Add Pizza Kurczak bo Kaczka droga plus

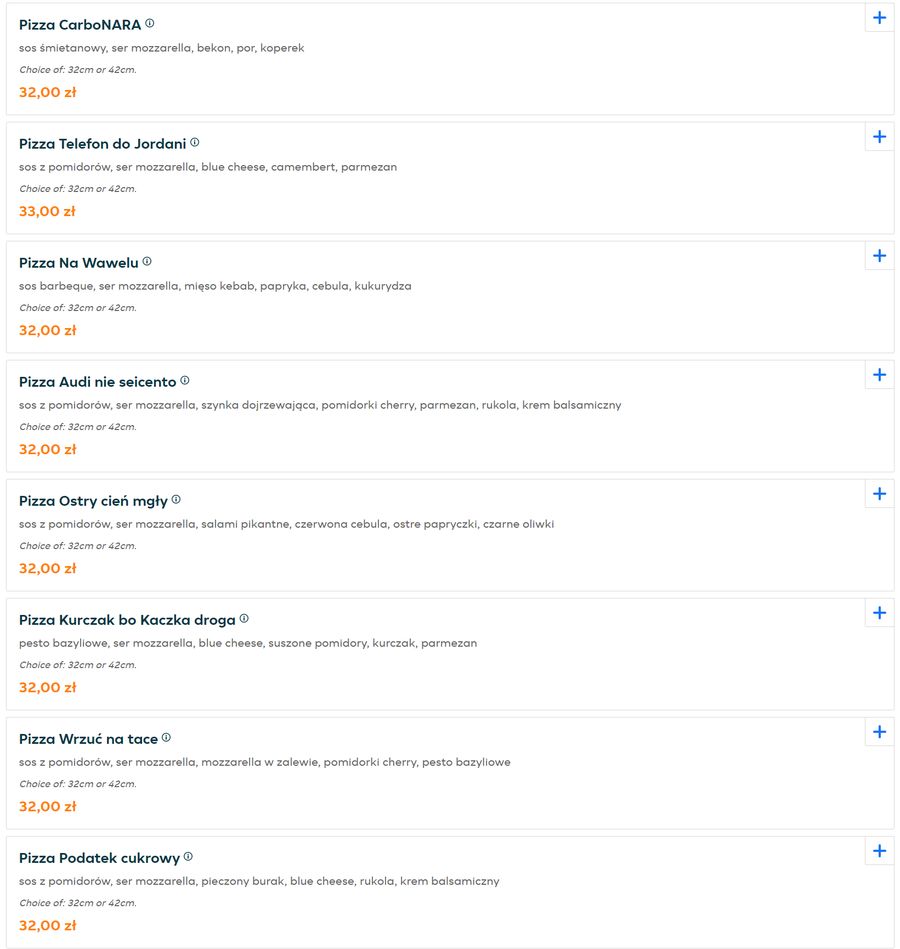[x=879, y=613]
